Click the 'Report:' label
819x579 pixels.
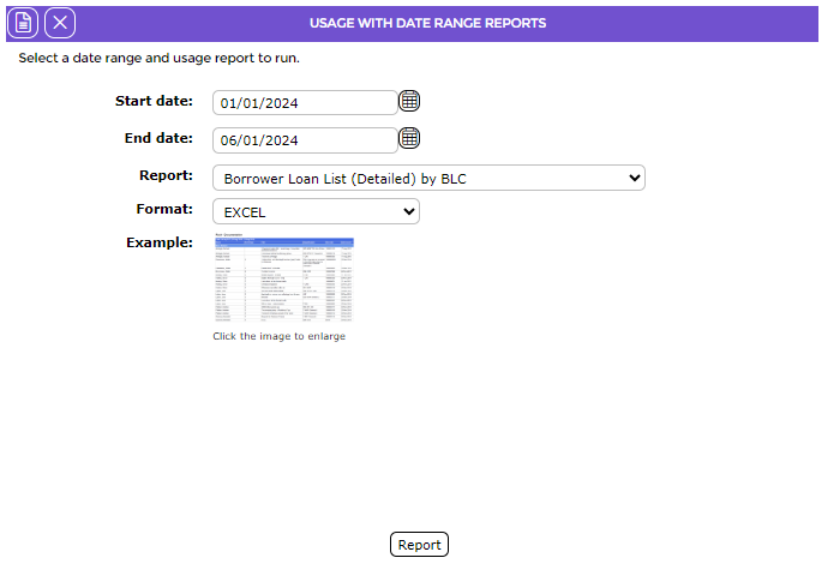coord(166,175)
